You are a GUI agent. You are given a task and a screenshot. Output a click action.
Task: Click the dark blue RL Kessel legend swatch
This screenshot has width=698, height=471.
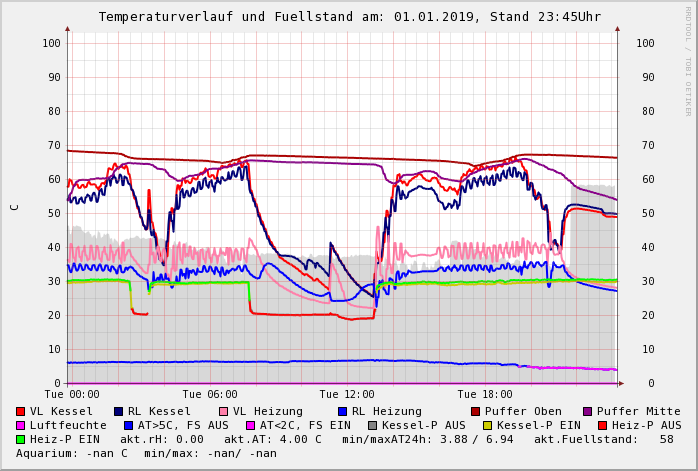pyautogui.click(x=119, y=412)
